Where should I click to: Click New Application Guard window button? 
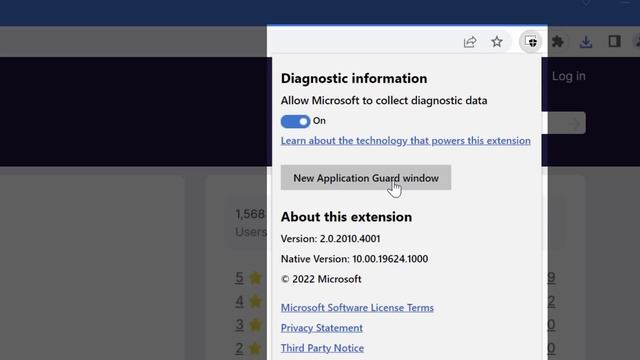366,178
